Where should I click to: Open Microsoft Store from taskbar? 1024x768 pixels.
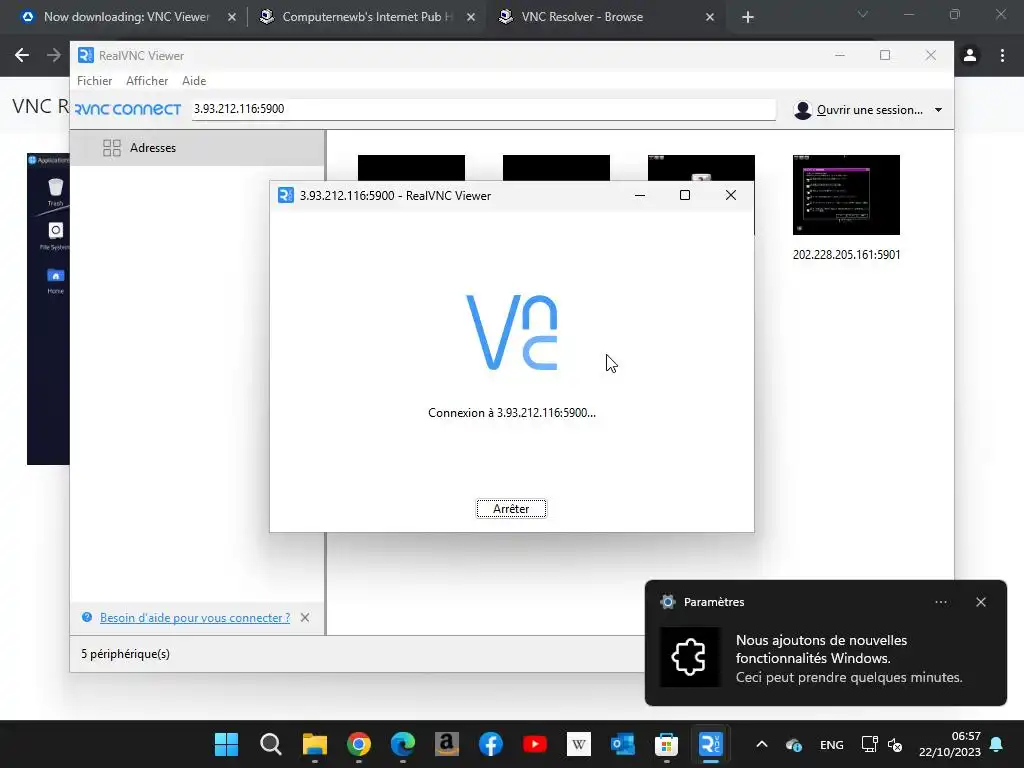click(x=666, y=744)
